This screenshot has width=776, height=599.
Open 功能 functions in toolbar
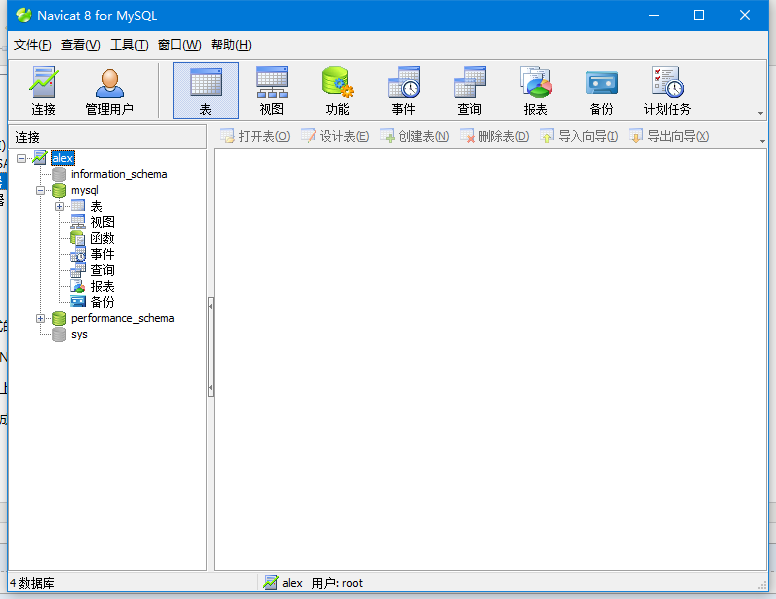coord(338,91)
